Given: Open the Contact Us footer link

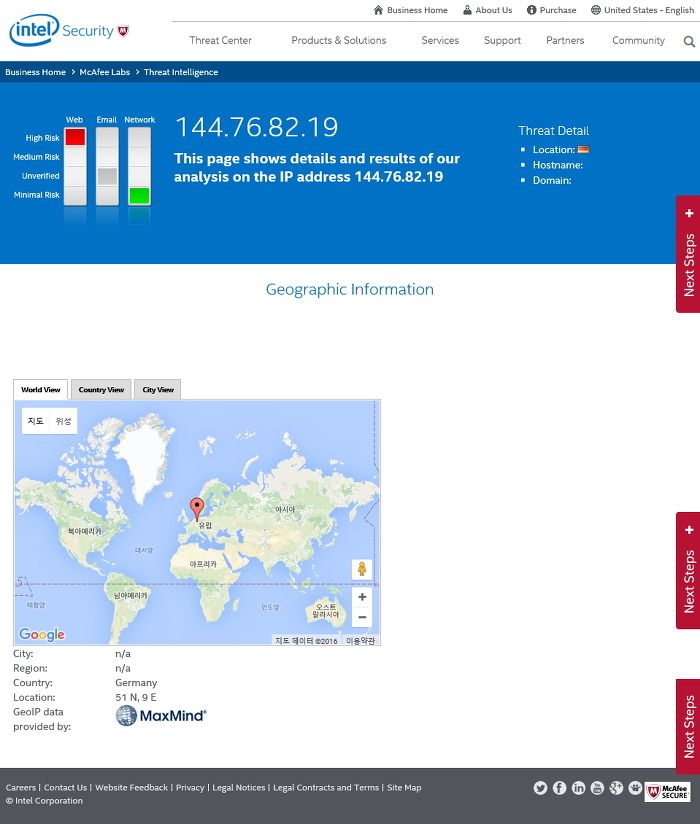Looking at the screenshot, I should (65, 787).
